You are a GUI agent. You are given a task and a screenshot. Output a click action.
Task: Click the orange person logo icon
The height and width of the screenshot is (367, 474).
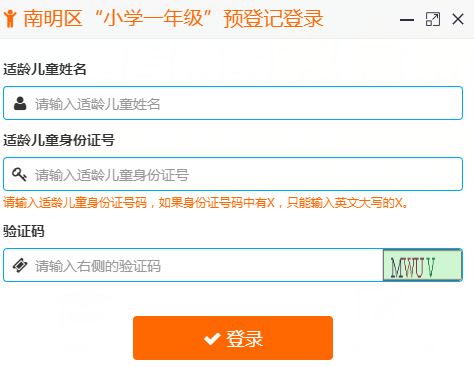(10, 18)
